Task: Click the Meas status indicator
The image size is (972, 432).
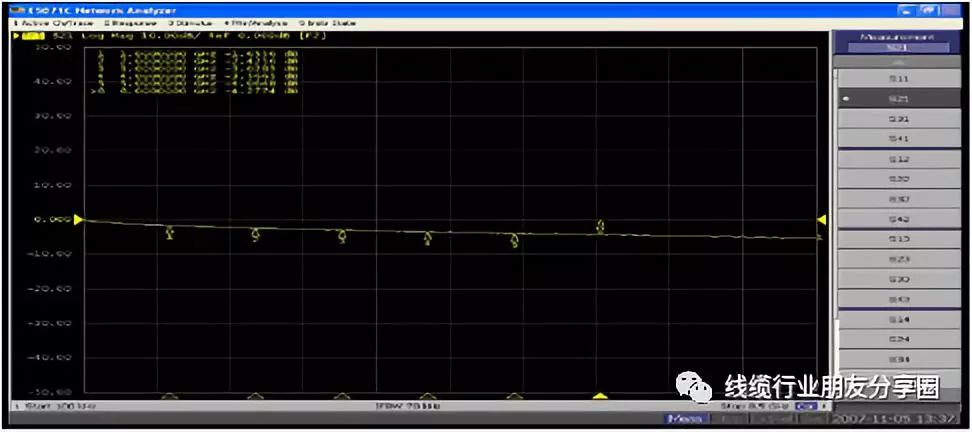Action: point(685,419)
